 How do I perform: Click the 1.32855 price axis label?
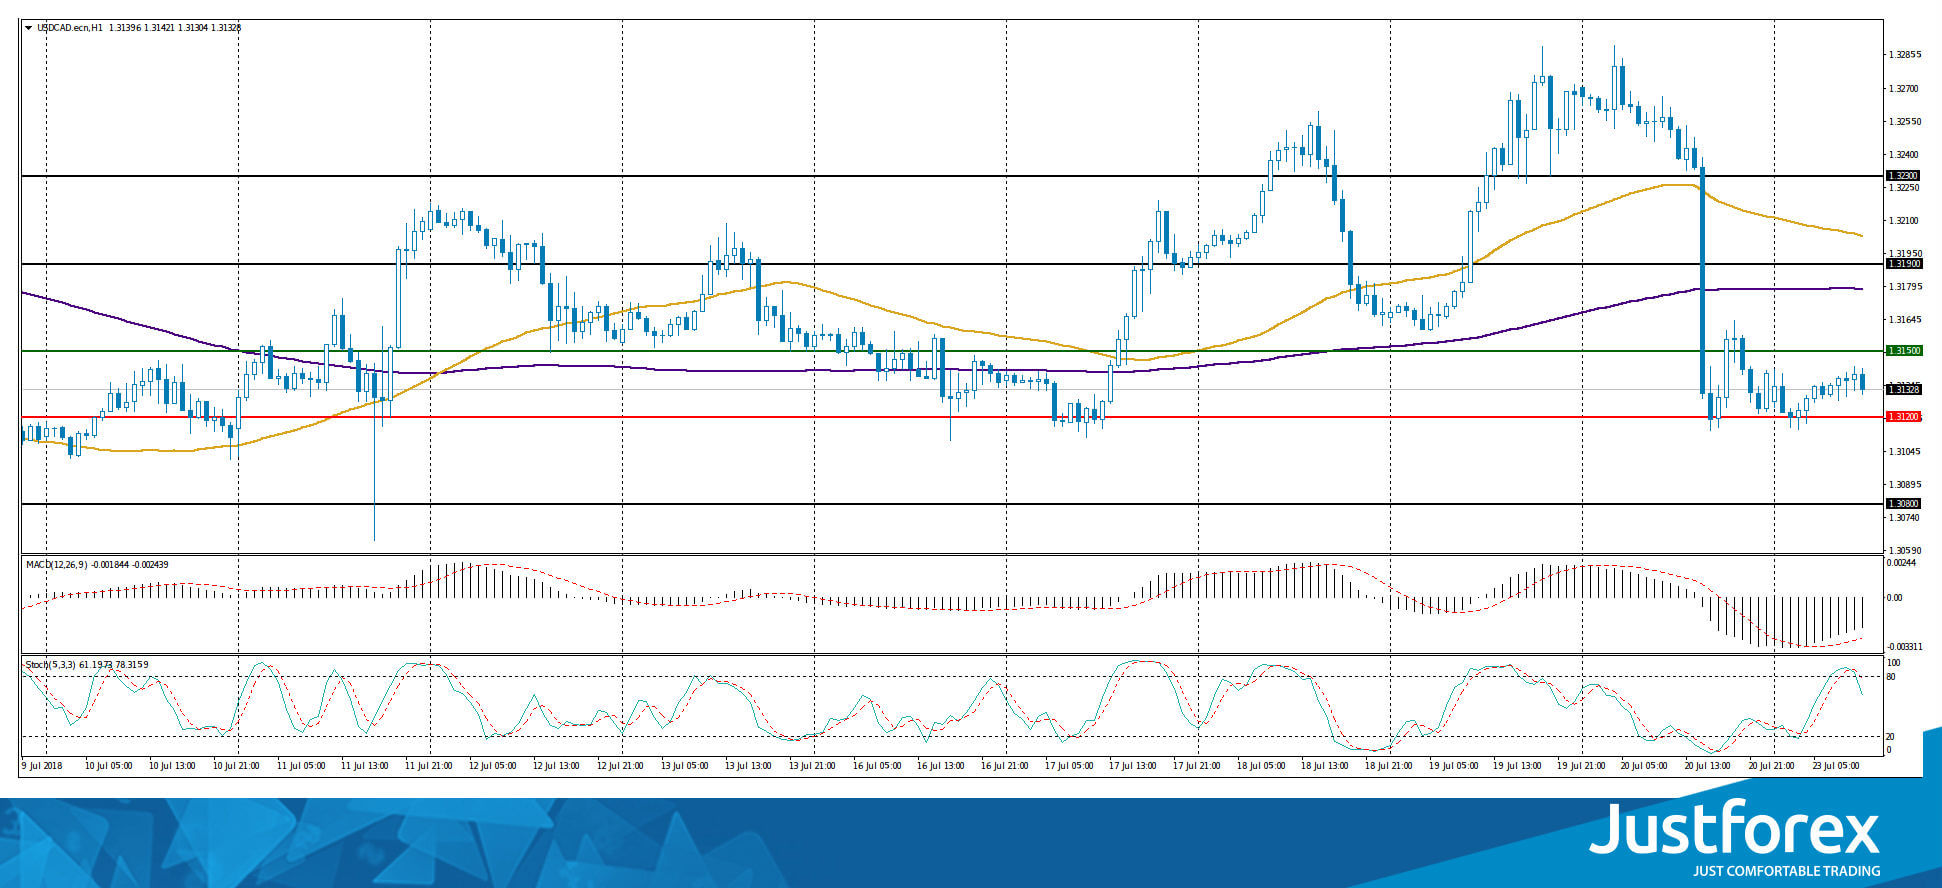tap(1905, 55)
